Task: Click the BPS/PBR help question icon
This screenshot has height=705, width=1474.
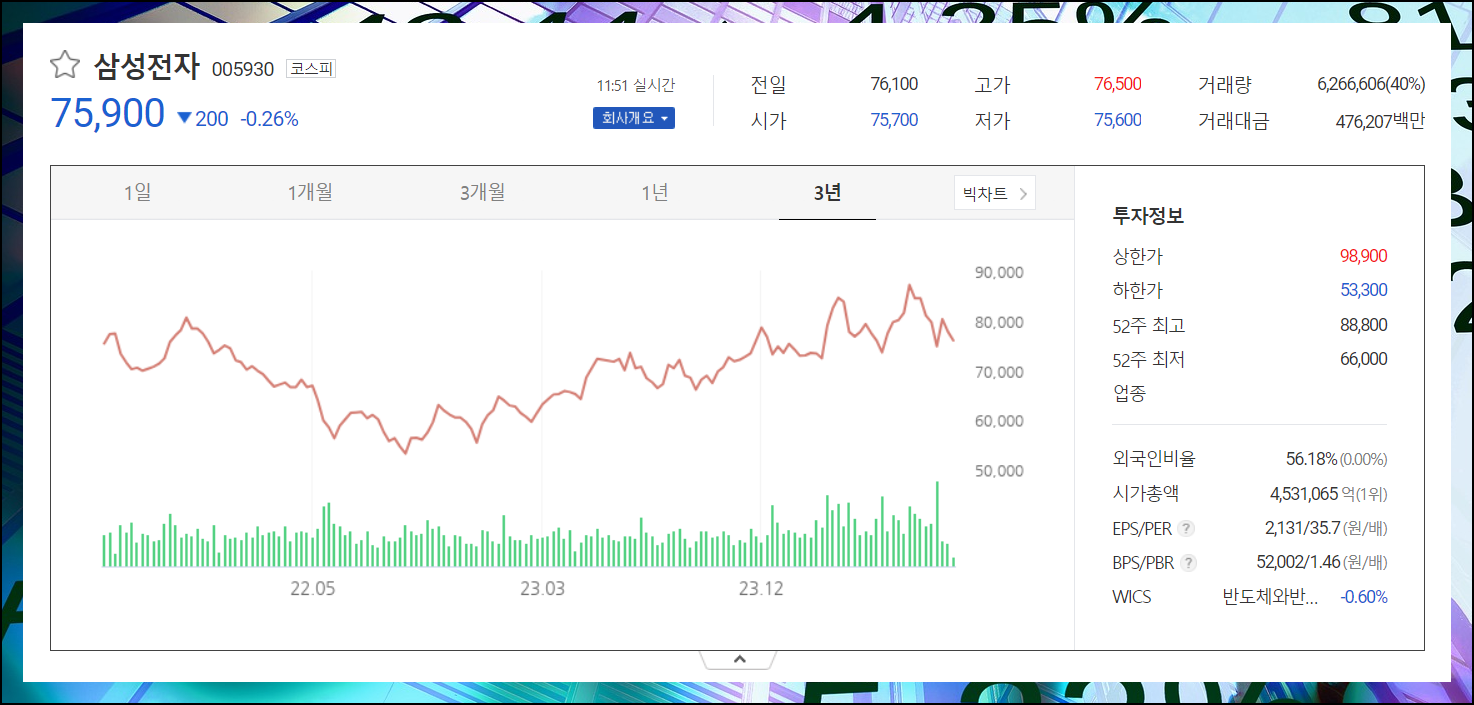Action: click(x=1188, y=563)
